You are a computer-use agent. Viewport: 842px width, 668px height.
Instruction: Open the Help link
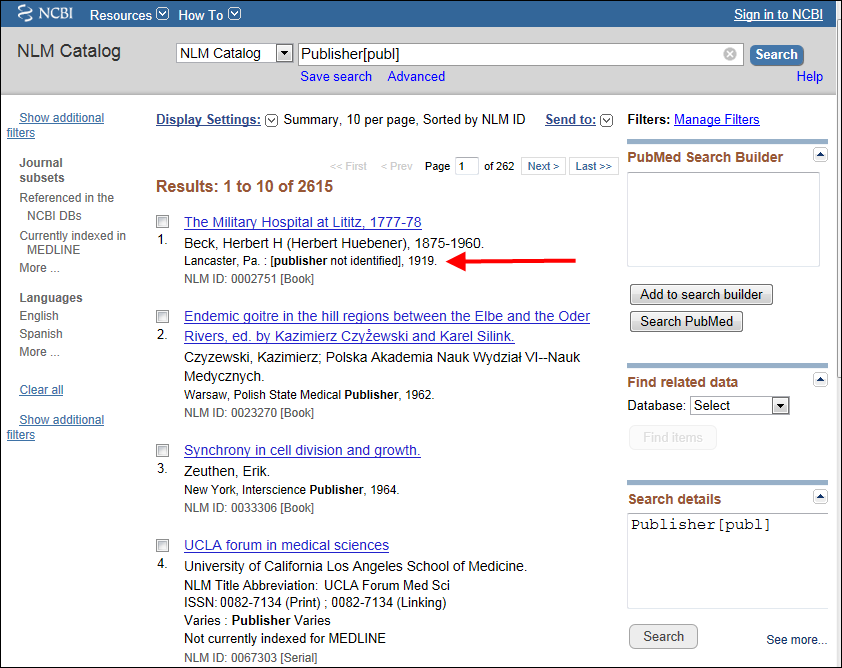click(x=809, y=76)
